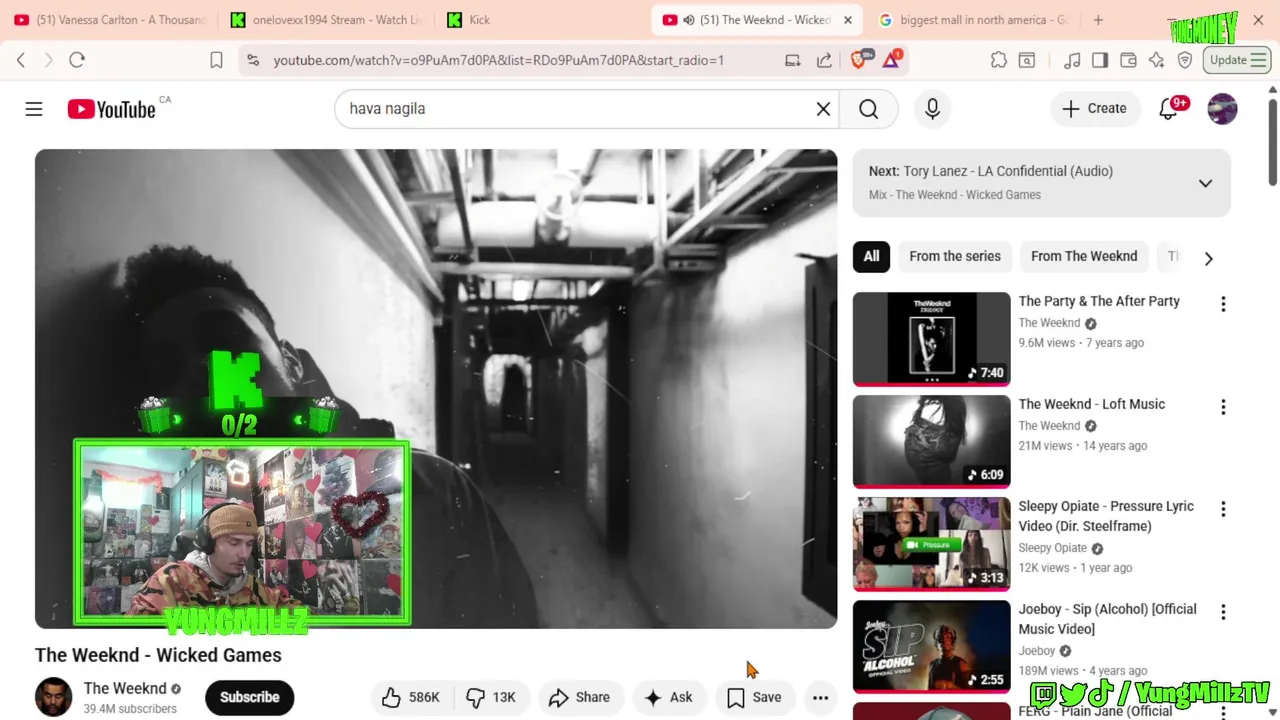This screenshot has width=1280, height=720.
Task: Open the YouTube hamburger guide menu
Action: pyautogui.click(x=34, y=109)
